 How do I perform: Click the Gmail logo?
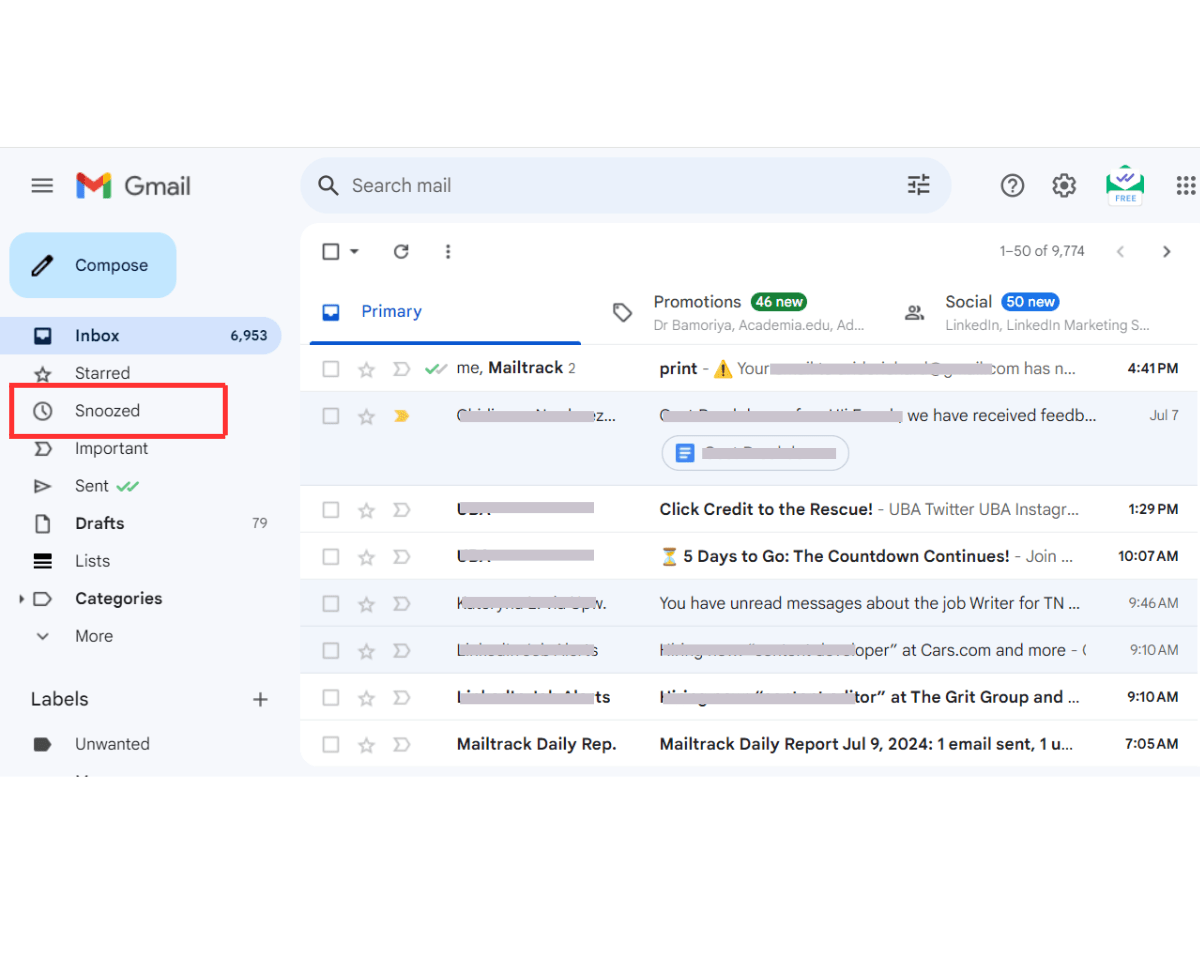133,186
